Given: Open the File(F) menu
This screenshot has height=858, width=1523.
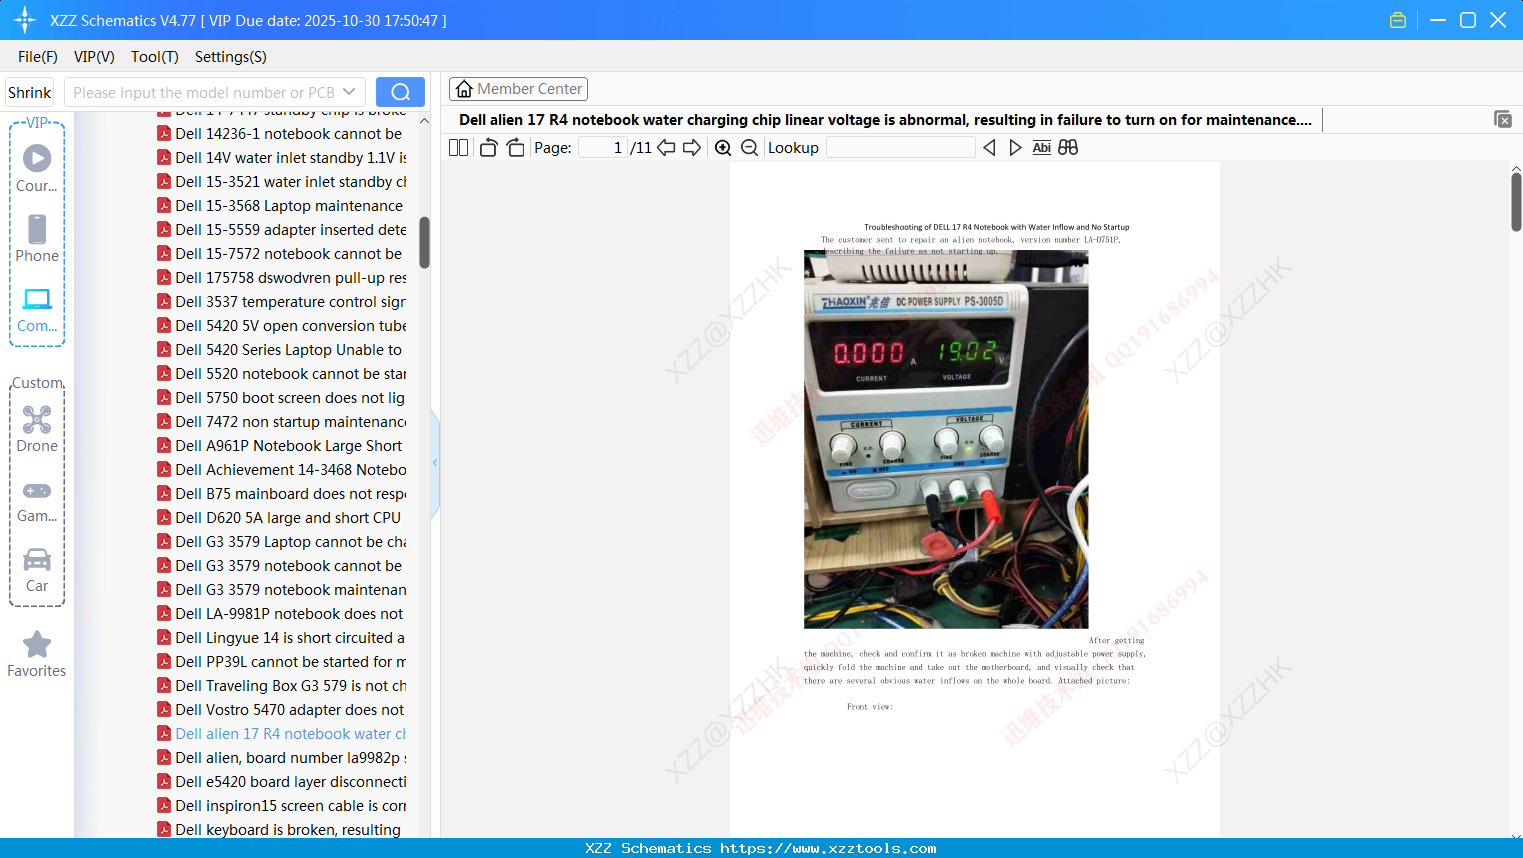Looking at the screenshot, I should (x=38, y=57).
